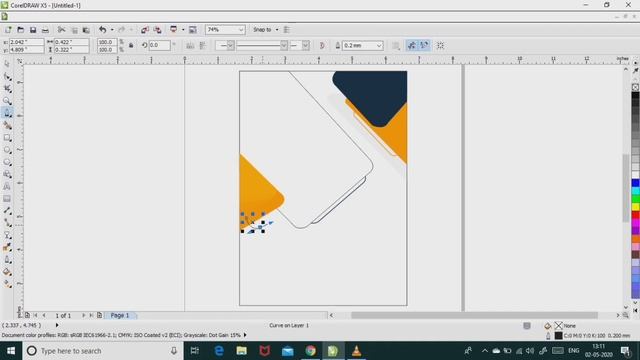This screenshot has height=360, width=640.
Task: Open the application launcher icon
Action: (173, 30)
